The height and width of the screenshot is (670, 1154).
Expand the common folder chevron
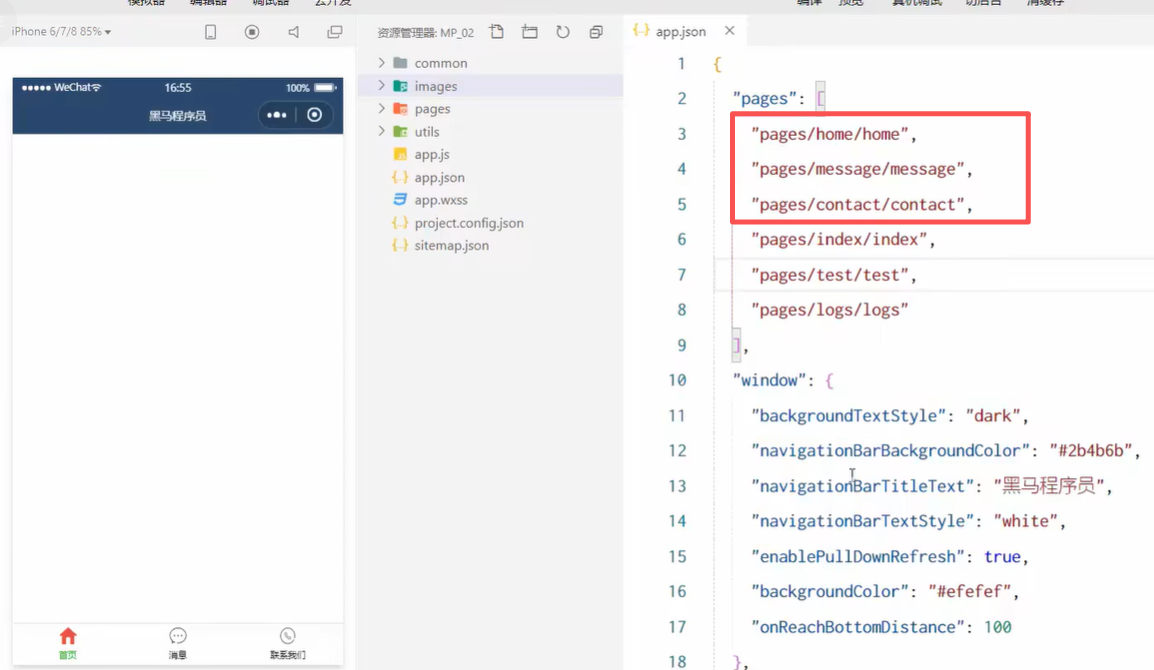tap(381, 63)
